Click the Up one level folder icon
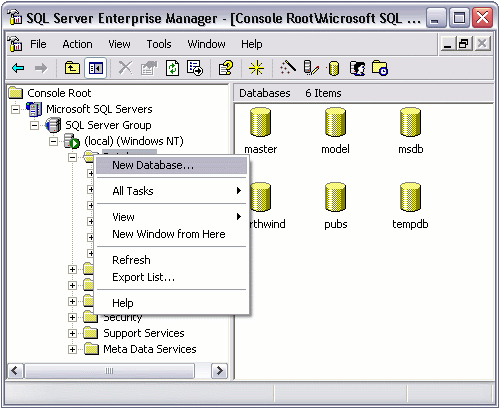Screen dimensions: 499x408 click(x=72, y=68)
